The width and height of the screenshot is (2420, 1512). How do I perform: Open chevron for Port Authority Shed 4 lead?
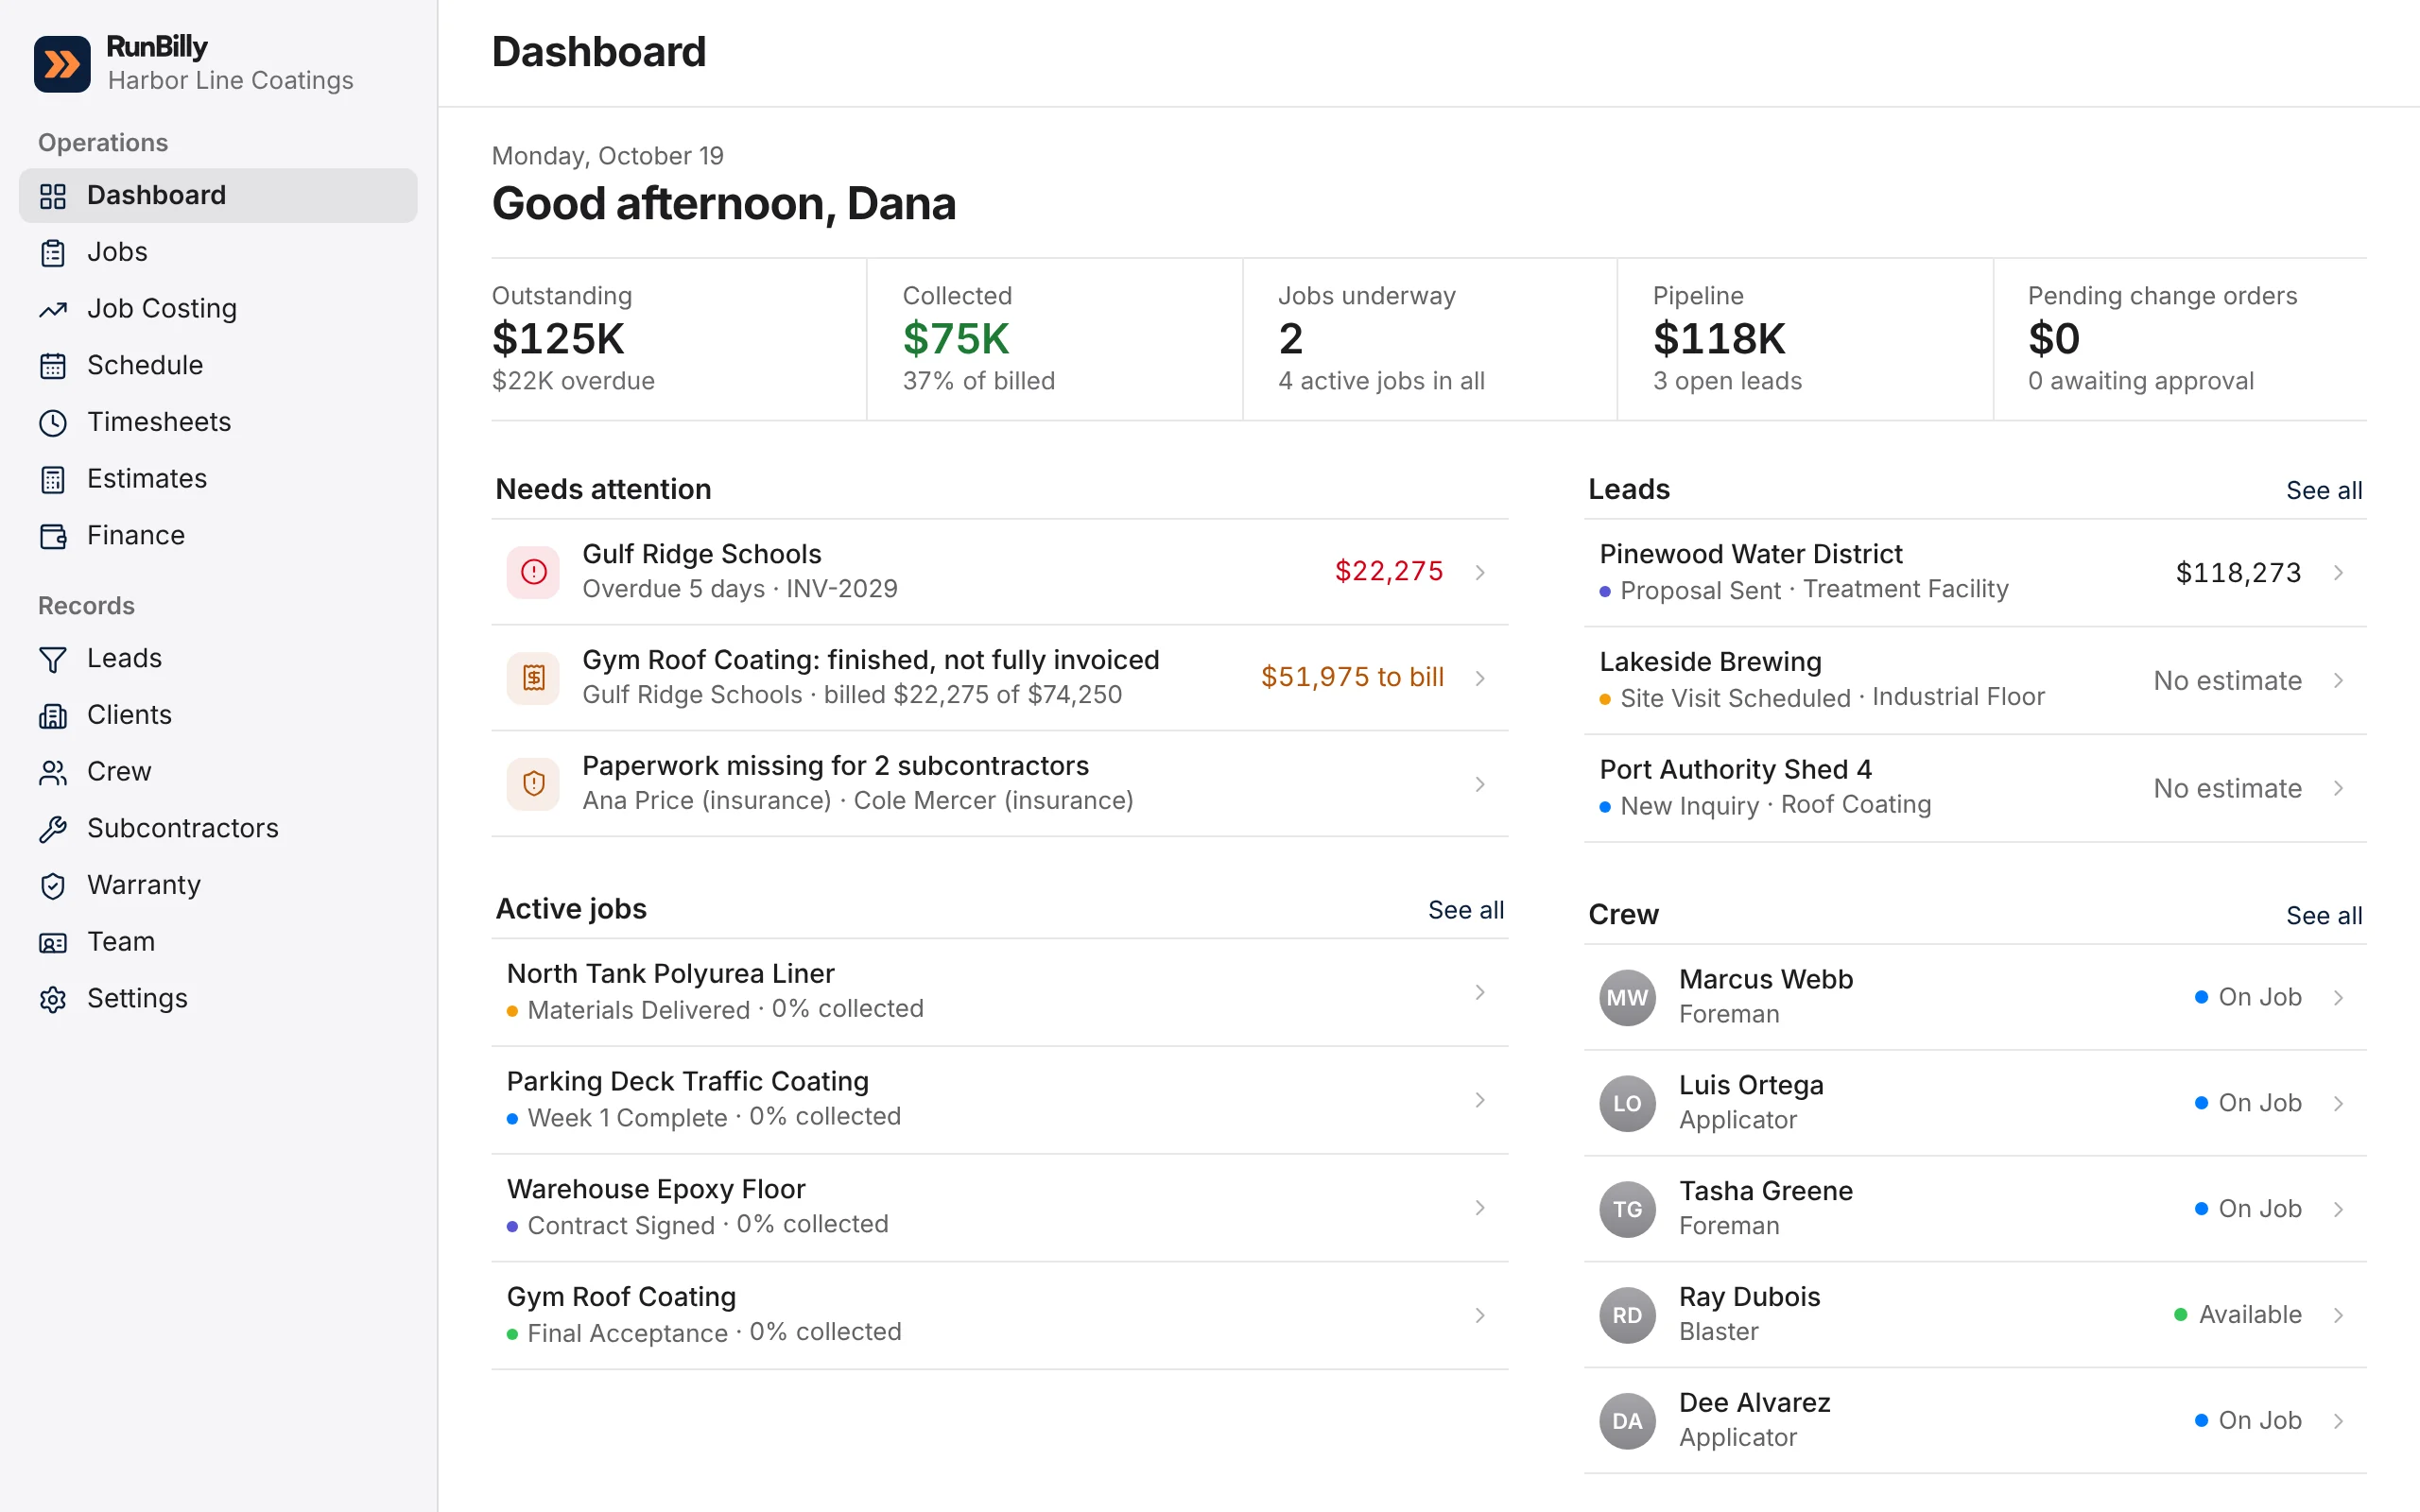[x=2339, y=788]
